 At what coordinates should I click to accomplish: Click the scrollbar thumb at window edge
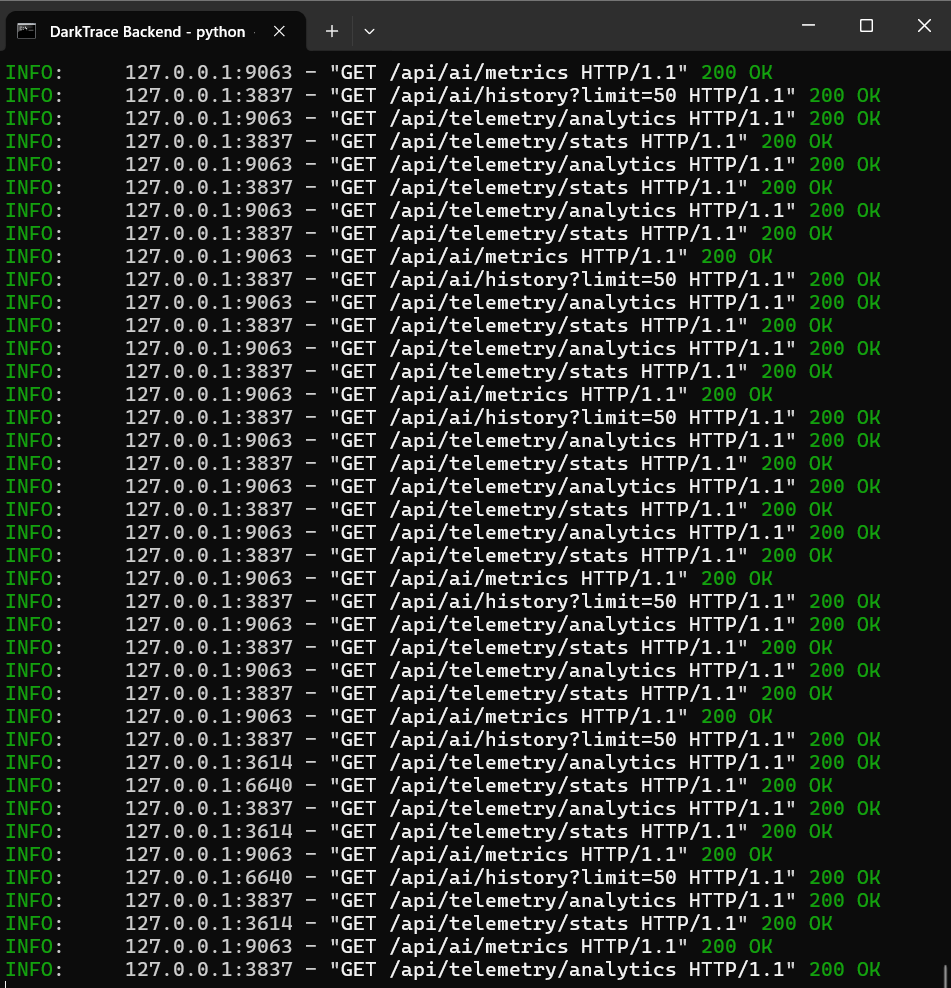945,975
